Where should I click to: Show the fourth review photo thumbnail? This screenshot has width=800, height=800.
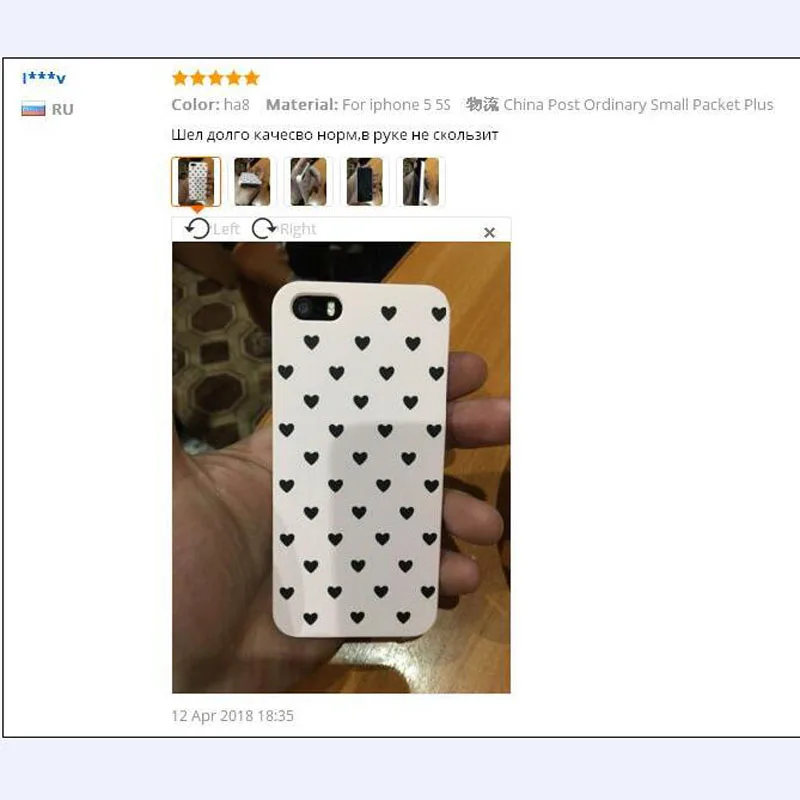point(364,182)
